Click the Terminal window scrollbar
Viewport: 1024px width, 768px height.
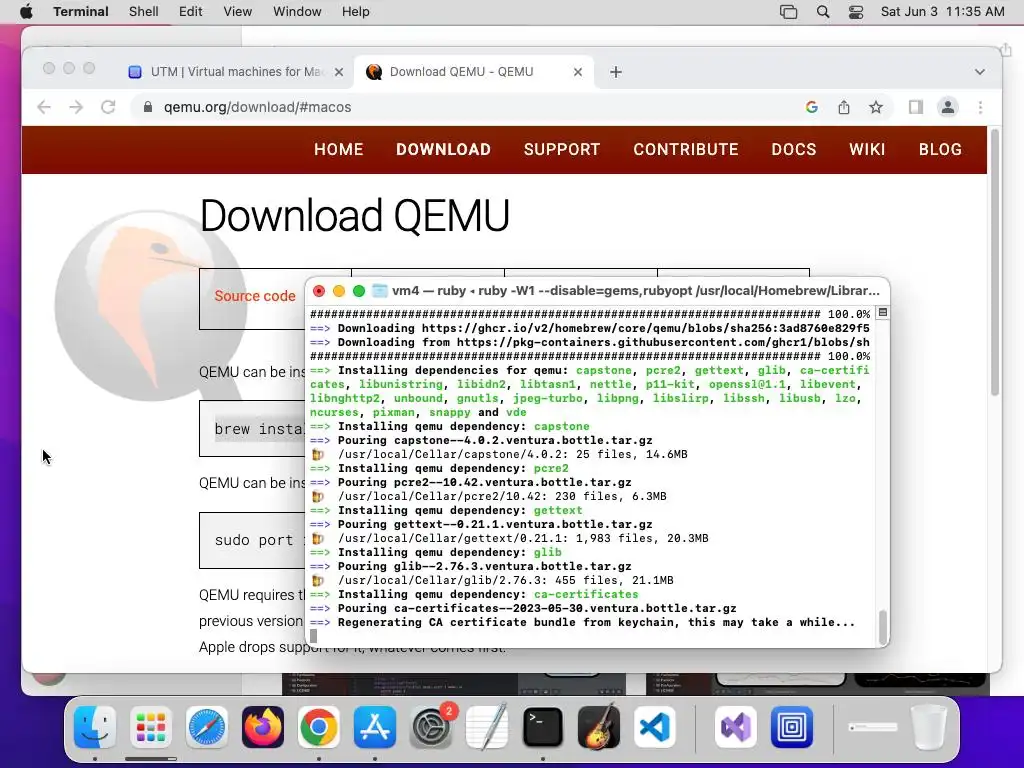tap(883, 626)
